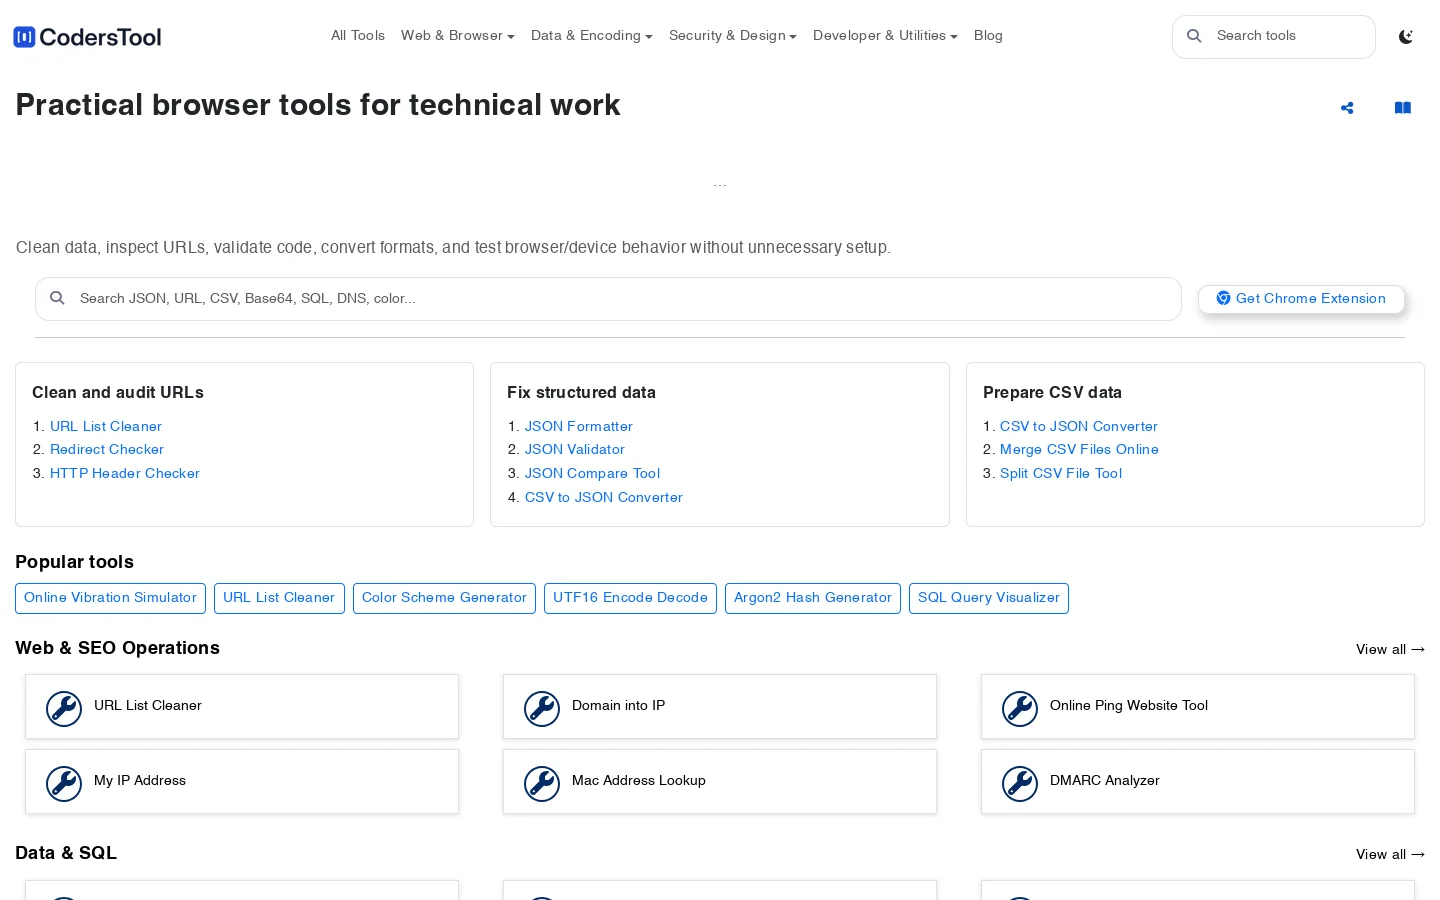
Task: View all Data & SQL tools
Action: [x=1390, y=855]
